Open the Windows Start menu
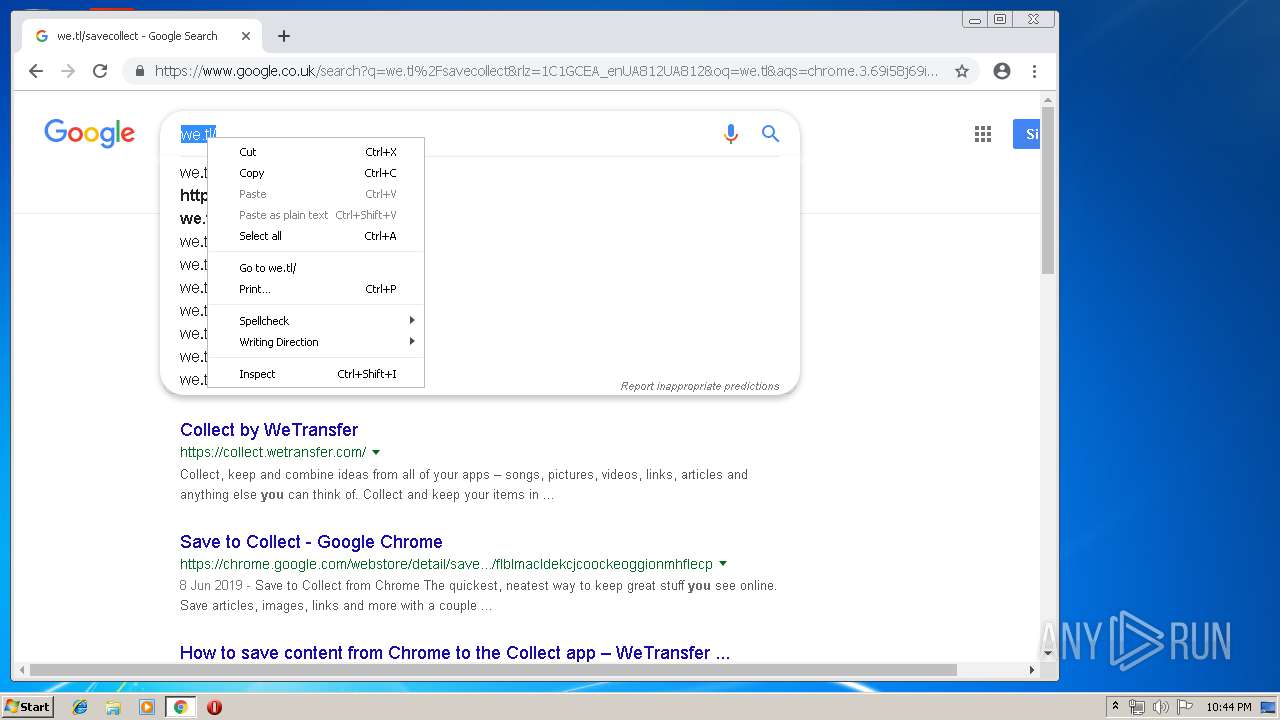1280x720 pixels. click(x=28, y=707)
